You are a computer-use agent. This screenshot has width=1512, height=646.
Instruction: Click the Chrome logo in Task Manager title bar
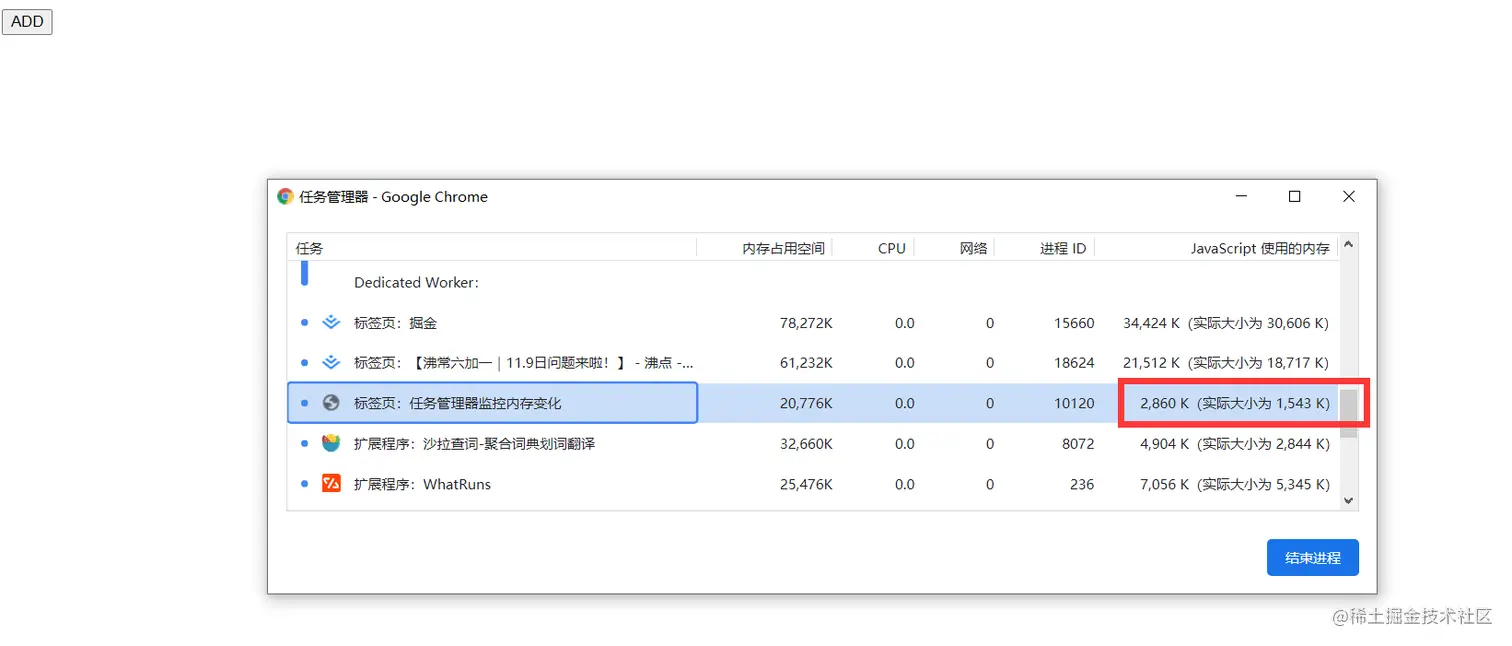pyautogui.click(x=285, y=197)
